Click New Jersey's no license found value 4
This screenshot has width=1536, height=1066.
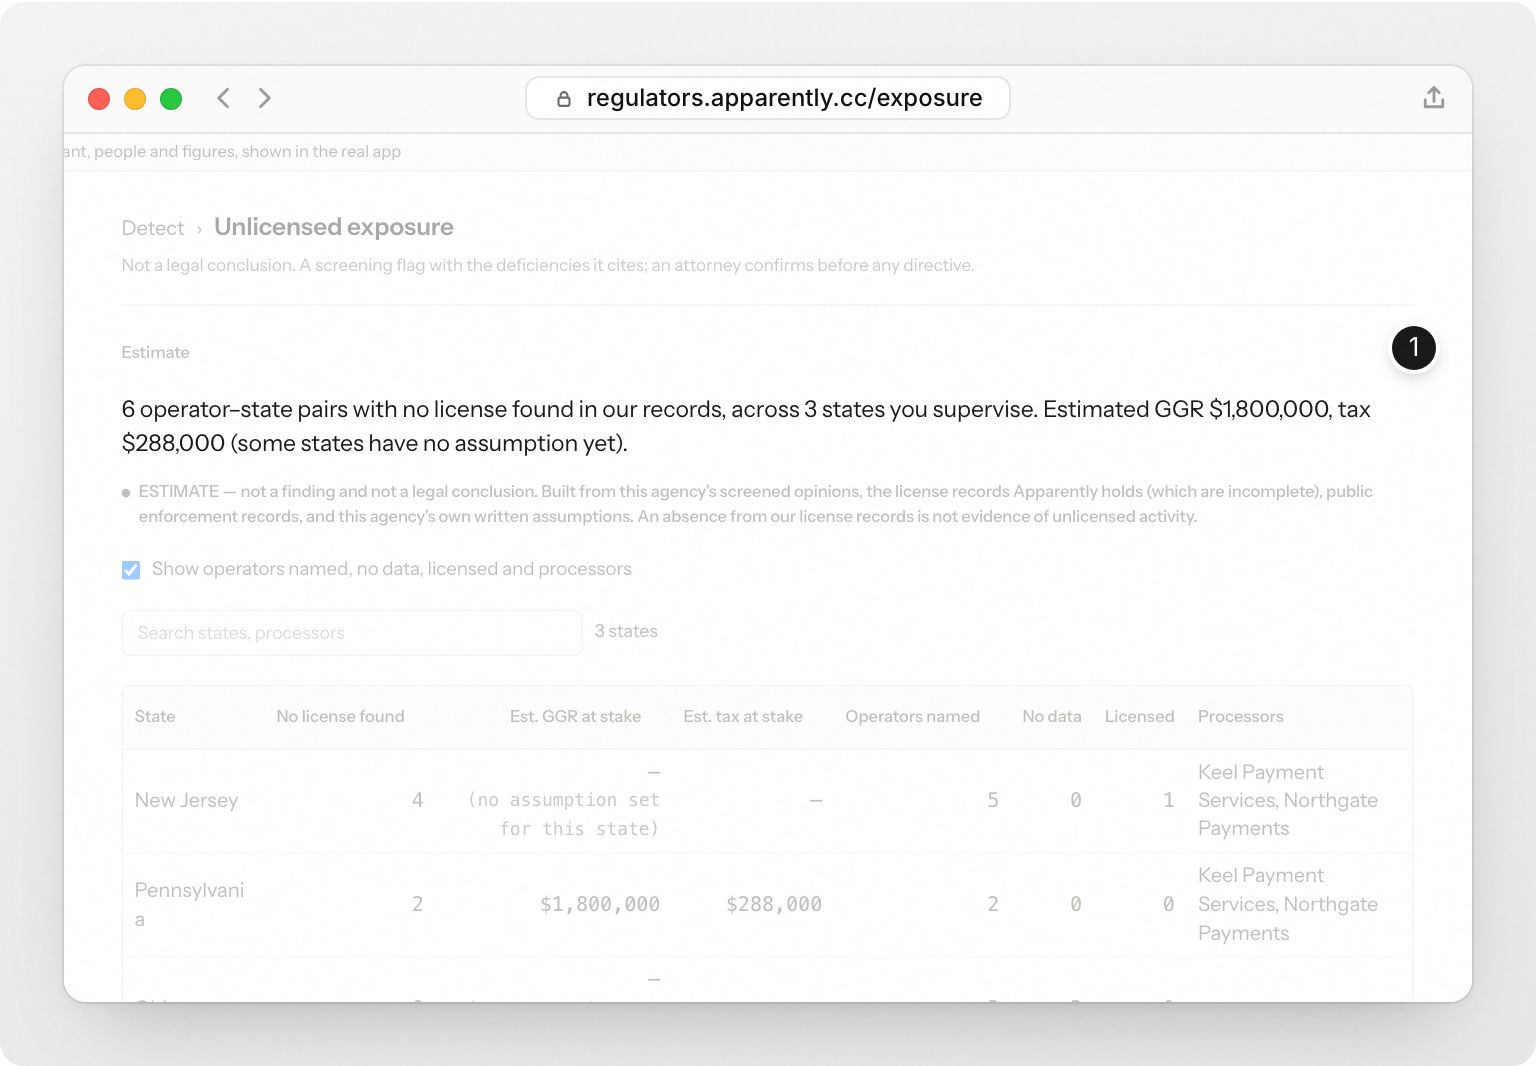pyautogui.click(x=417, y=800)
